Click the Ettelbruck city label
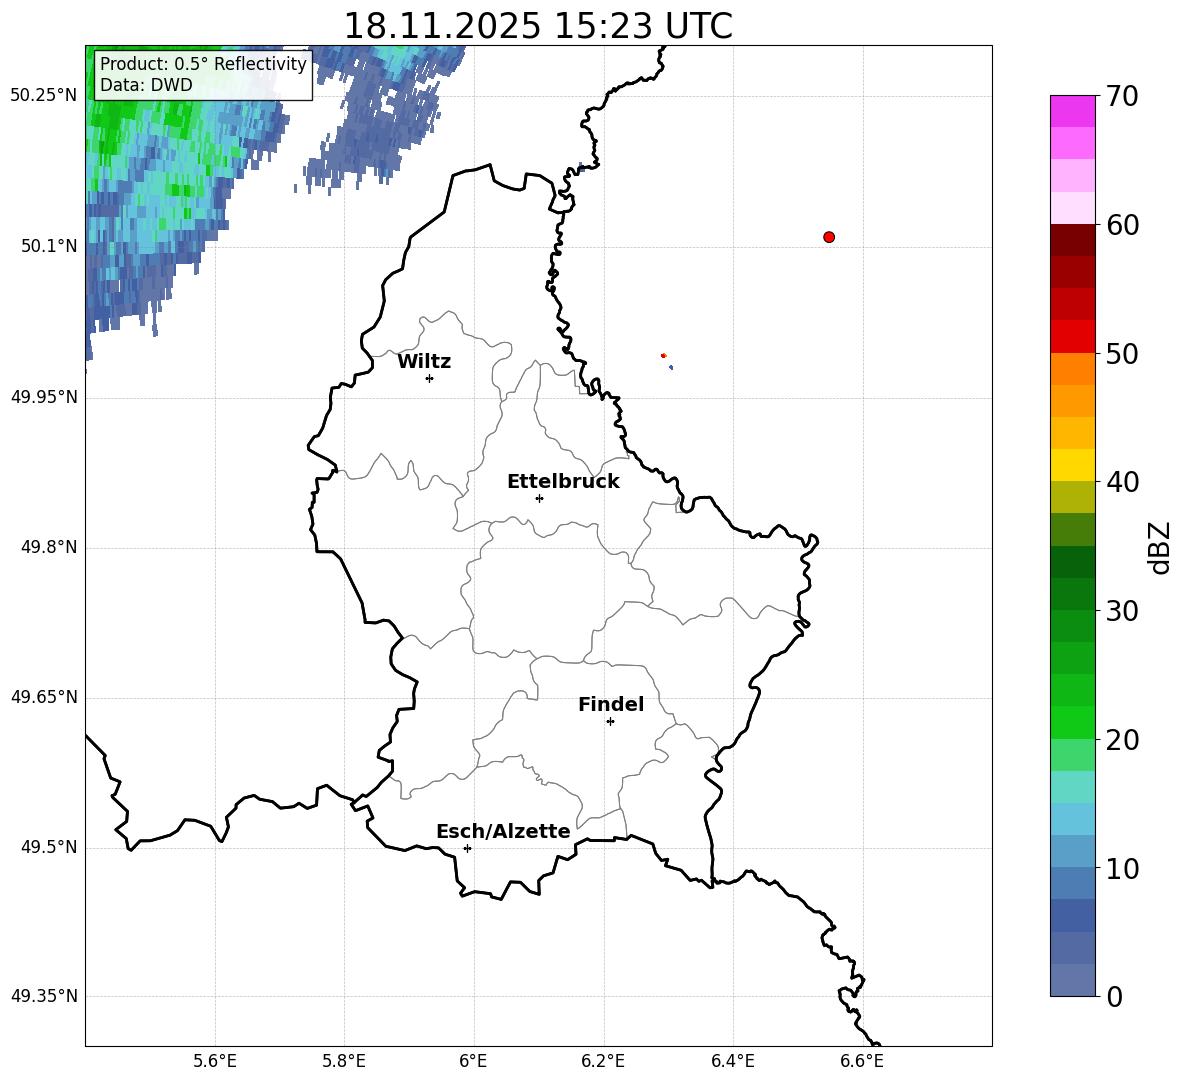The image size is (1184, 1081). (563, 482)
